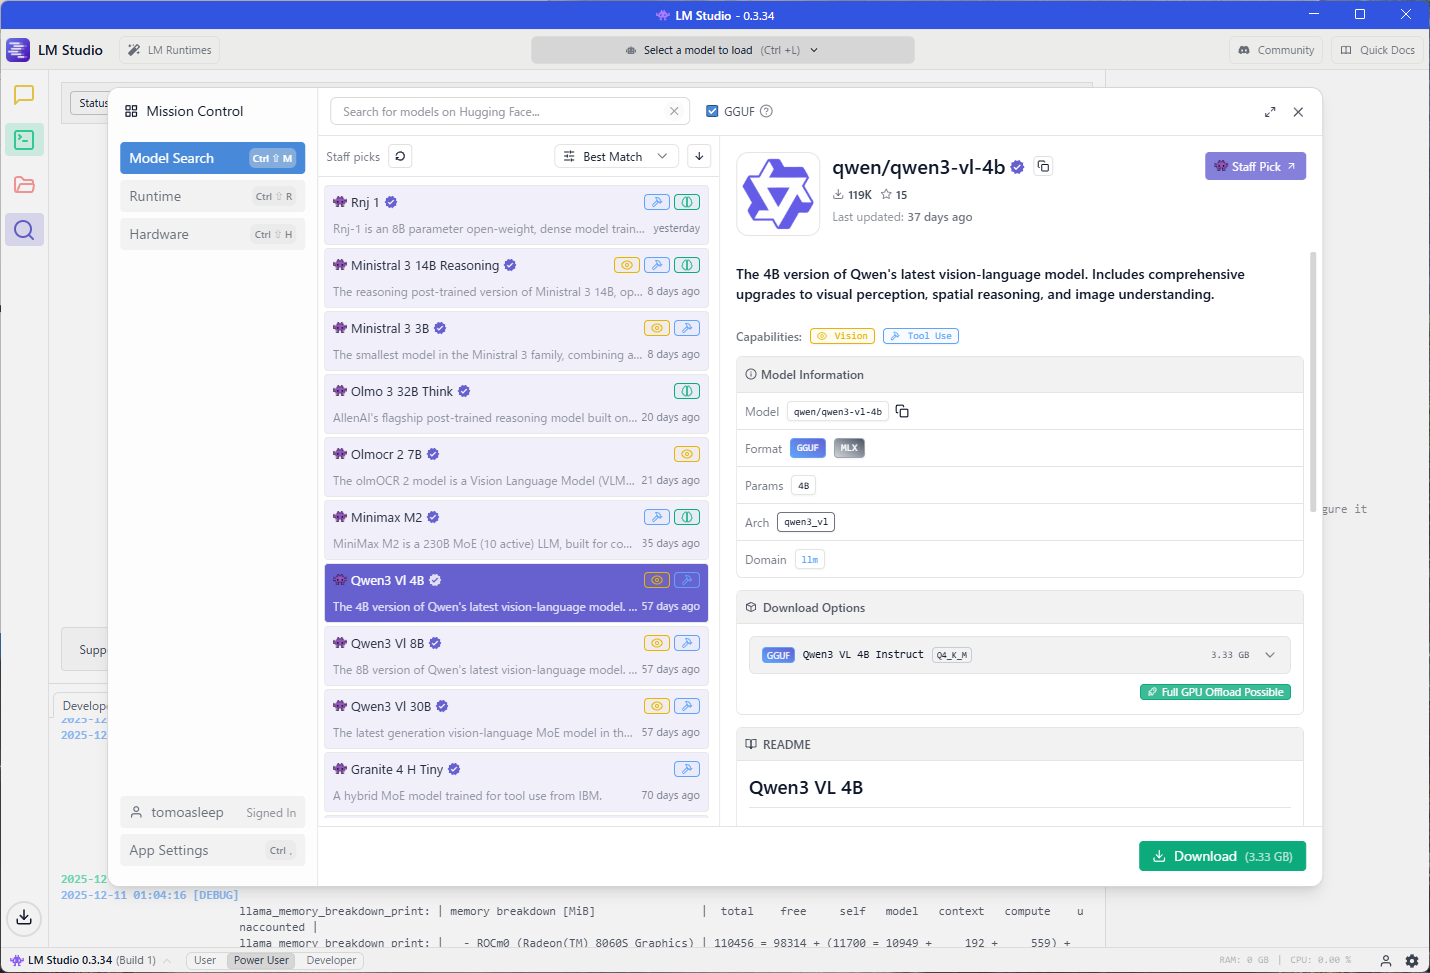Click the user account icon in status bar

click(1386, 961)
